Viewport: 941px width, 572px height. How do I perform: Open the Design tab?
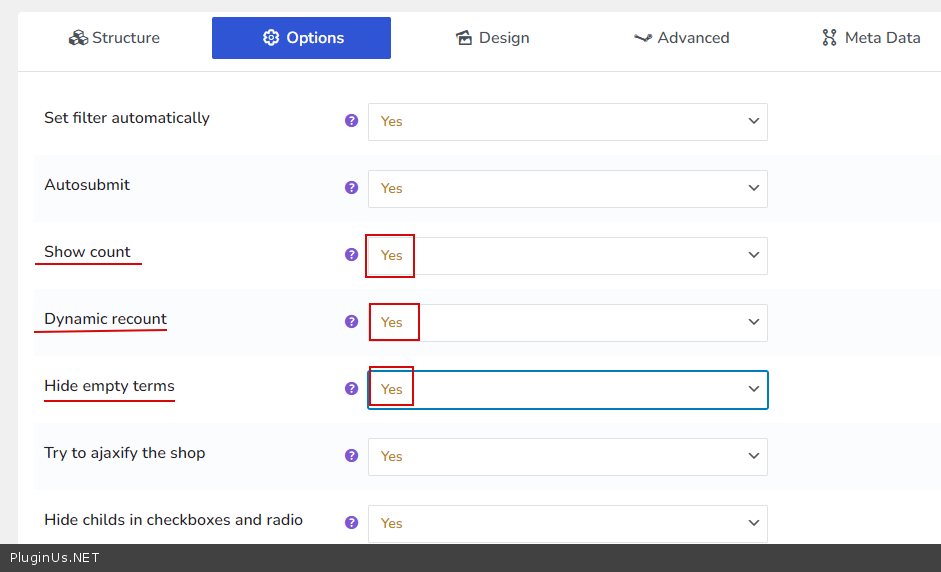[492, 38]
